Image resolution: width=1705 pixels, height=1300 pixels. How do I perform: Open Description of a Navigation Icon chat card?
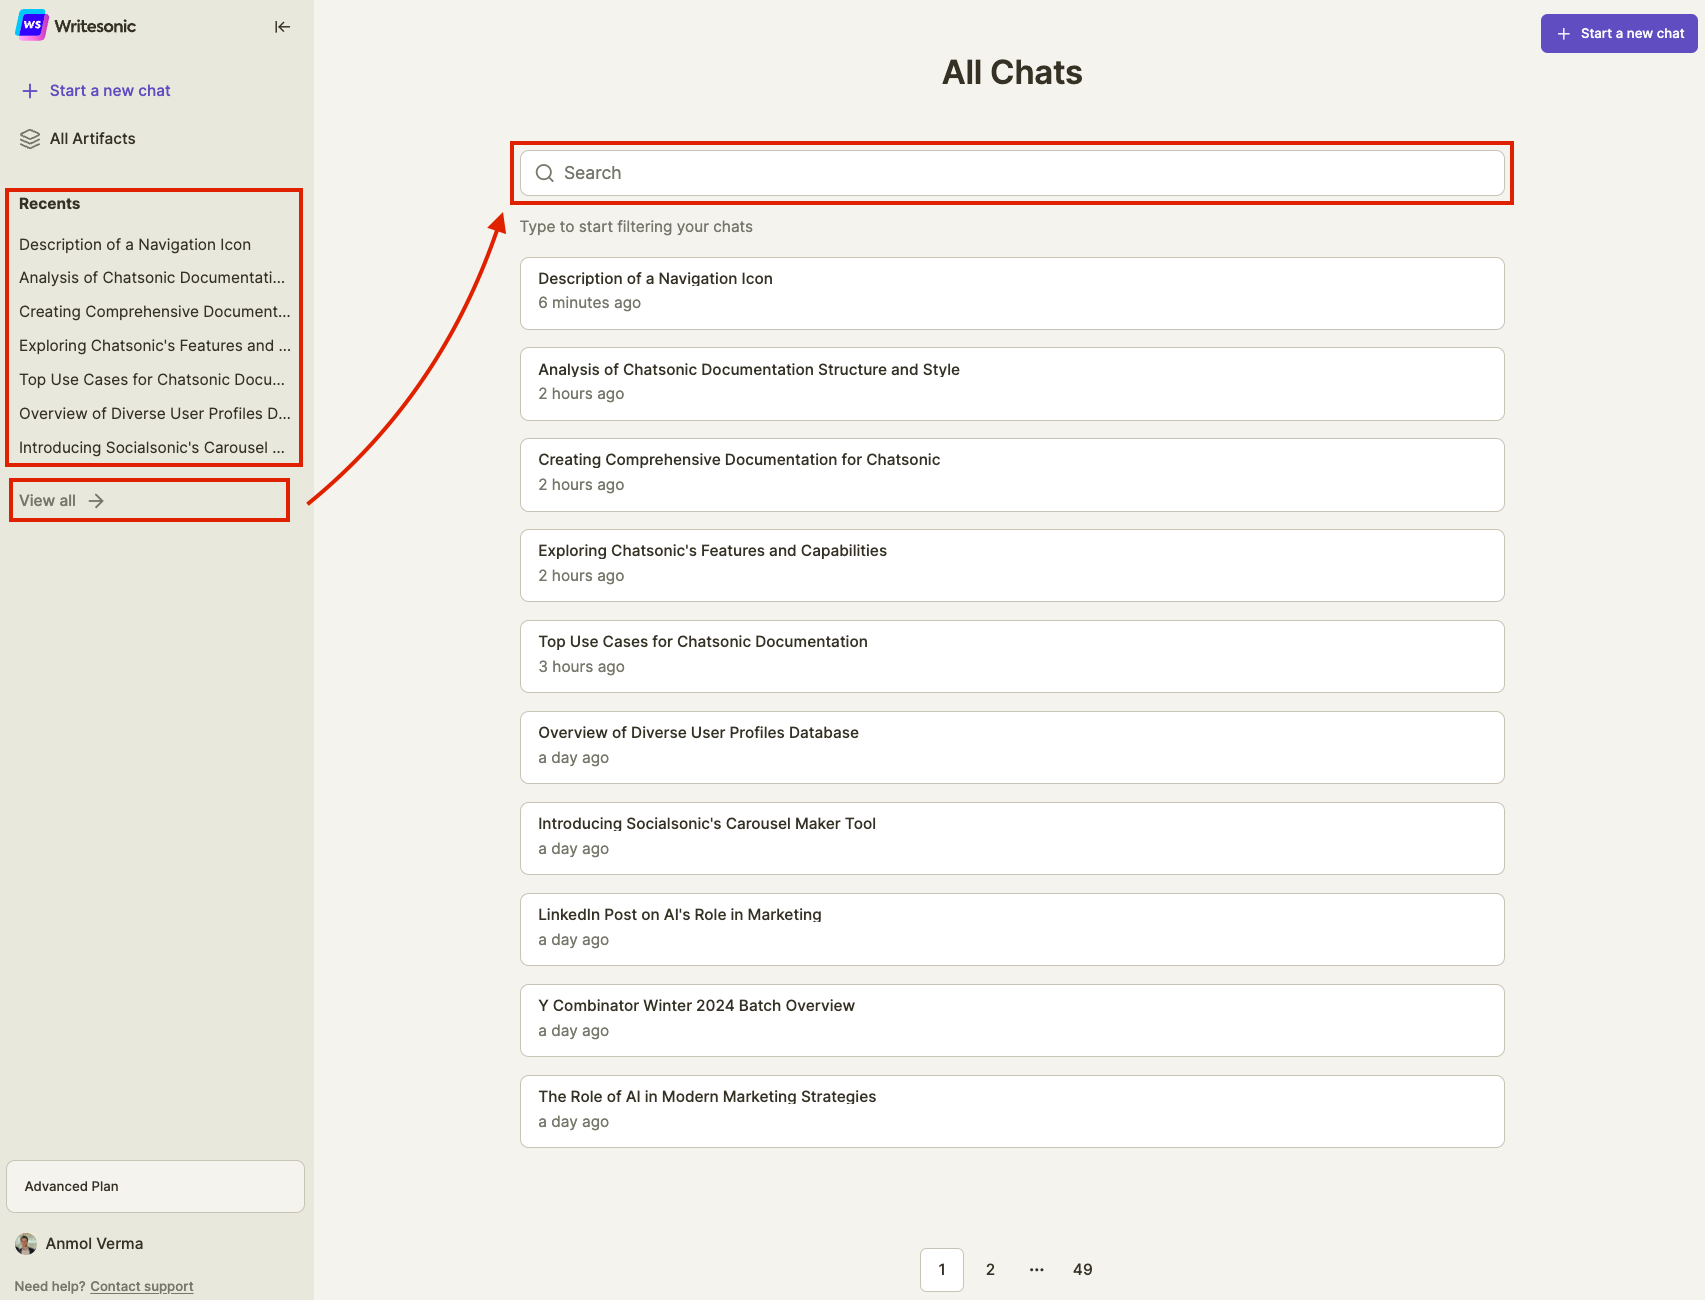coord(1012,294)
